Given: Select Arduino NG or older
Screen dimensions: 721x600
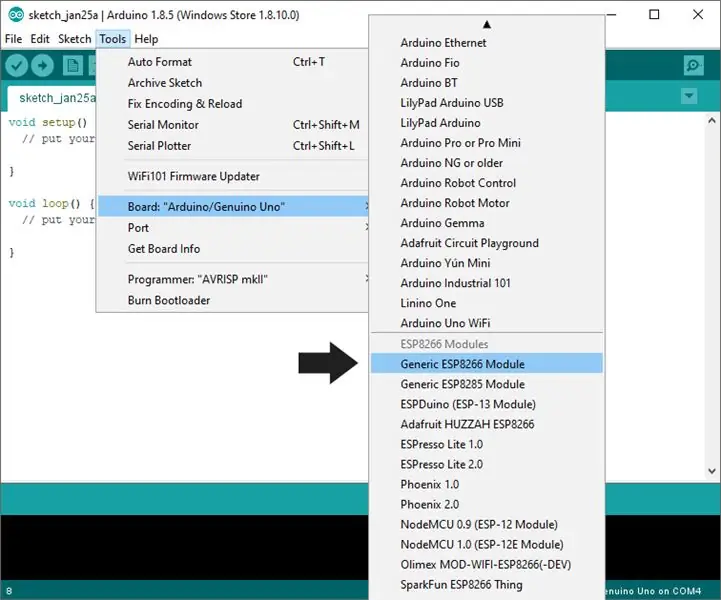Looking at the screenshot, I should tap(486, 163).
